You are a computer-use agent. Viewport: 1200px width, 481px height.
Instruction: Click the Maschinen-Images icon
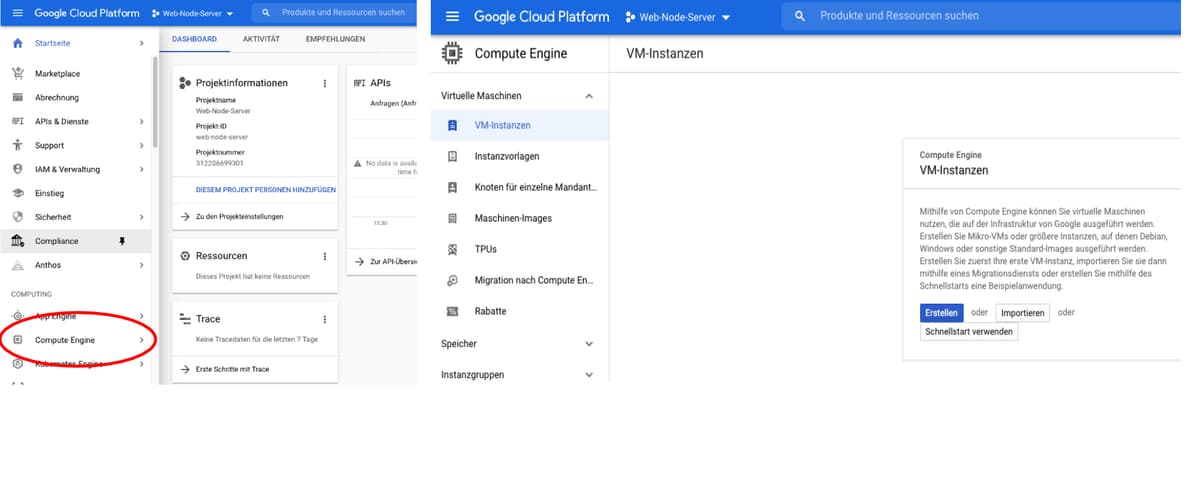pyautogui.click(x=453, y=219)
